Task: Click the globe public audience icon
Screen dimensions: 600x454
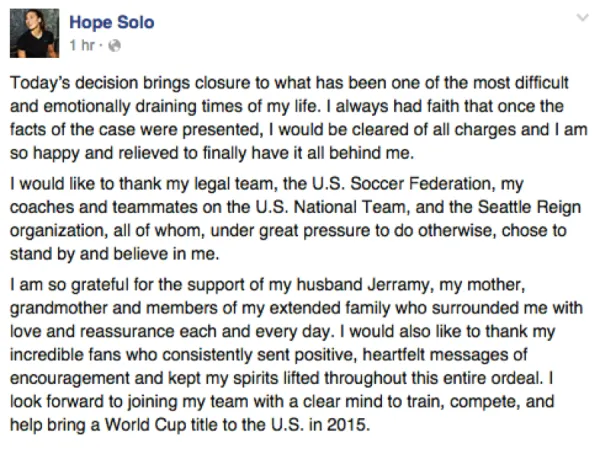Action: tap(114, 45)
